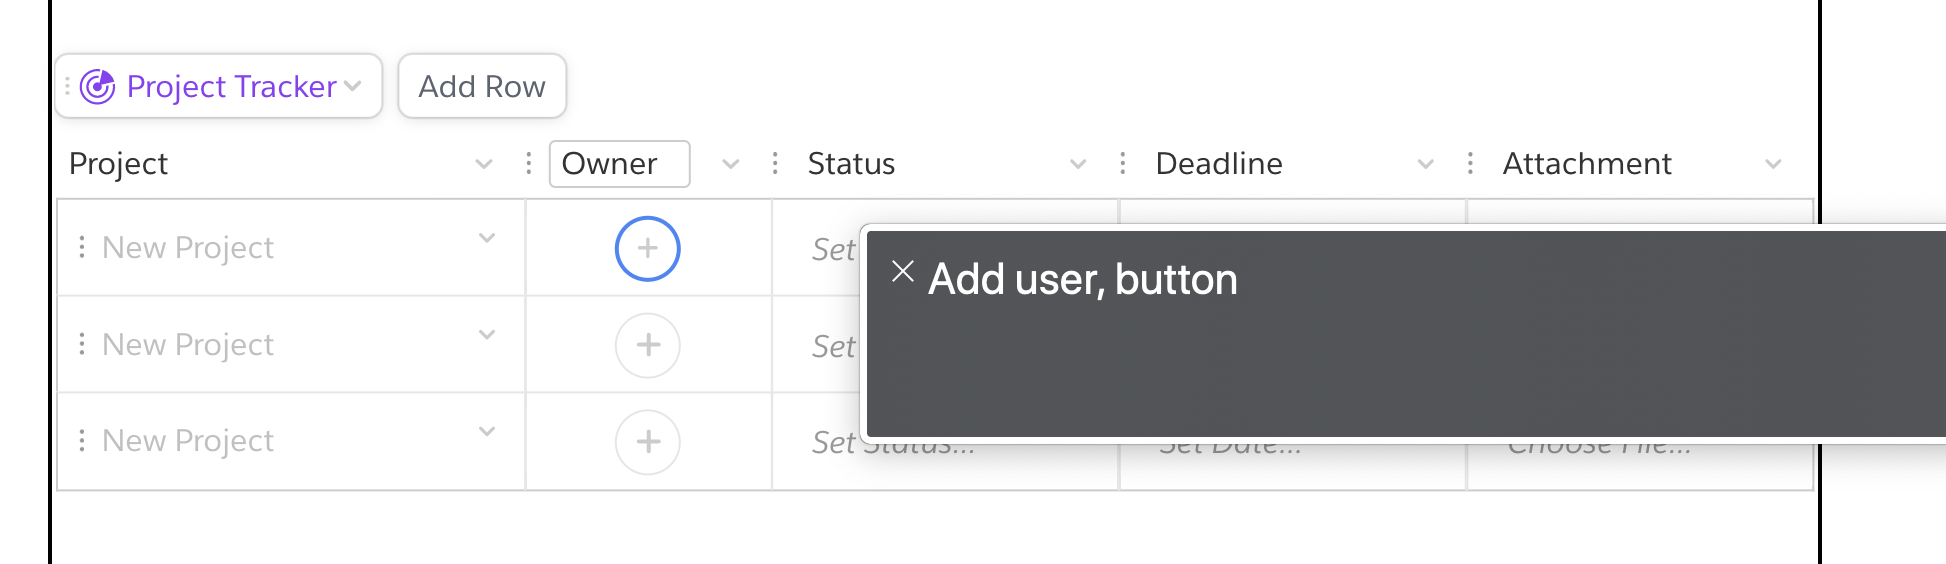This screenshot has width=1946, height=564.
Task: Expand the Project column options chevron
Action: (484, 164)
